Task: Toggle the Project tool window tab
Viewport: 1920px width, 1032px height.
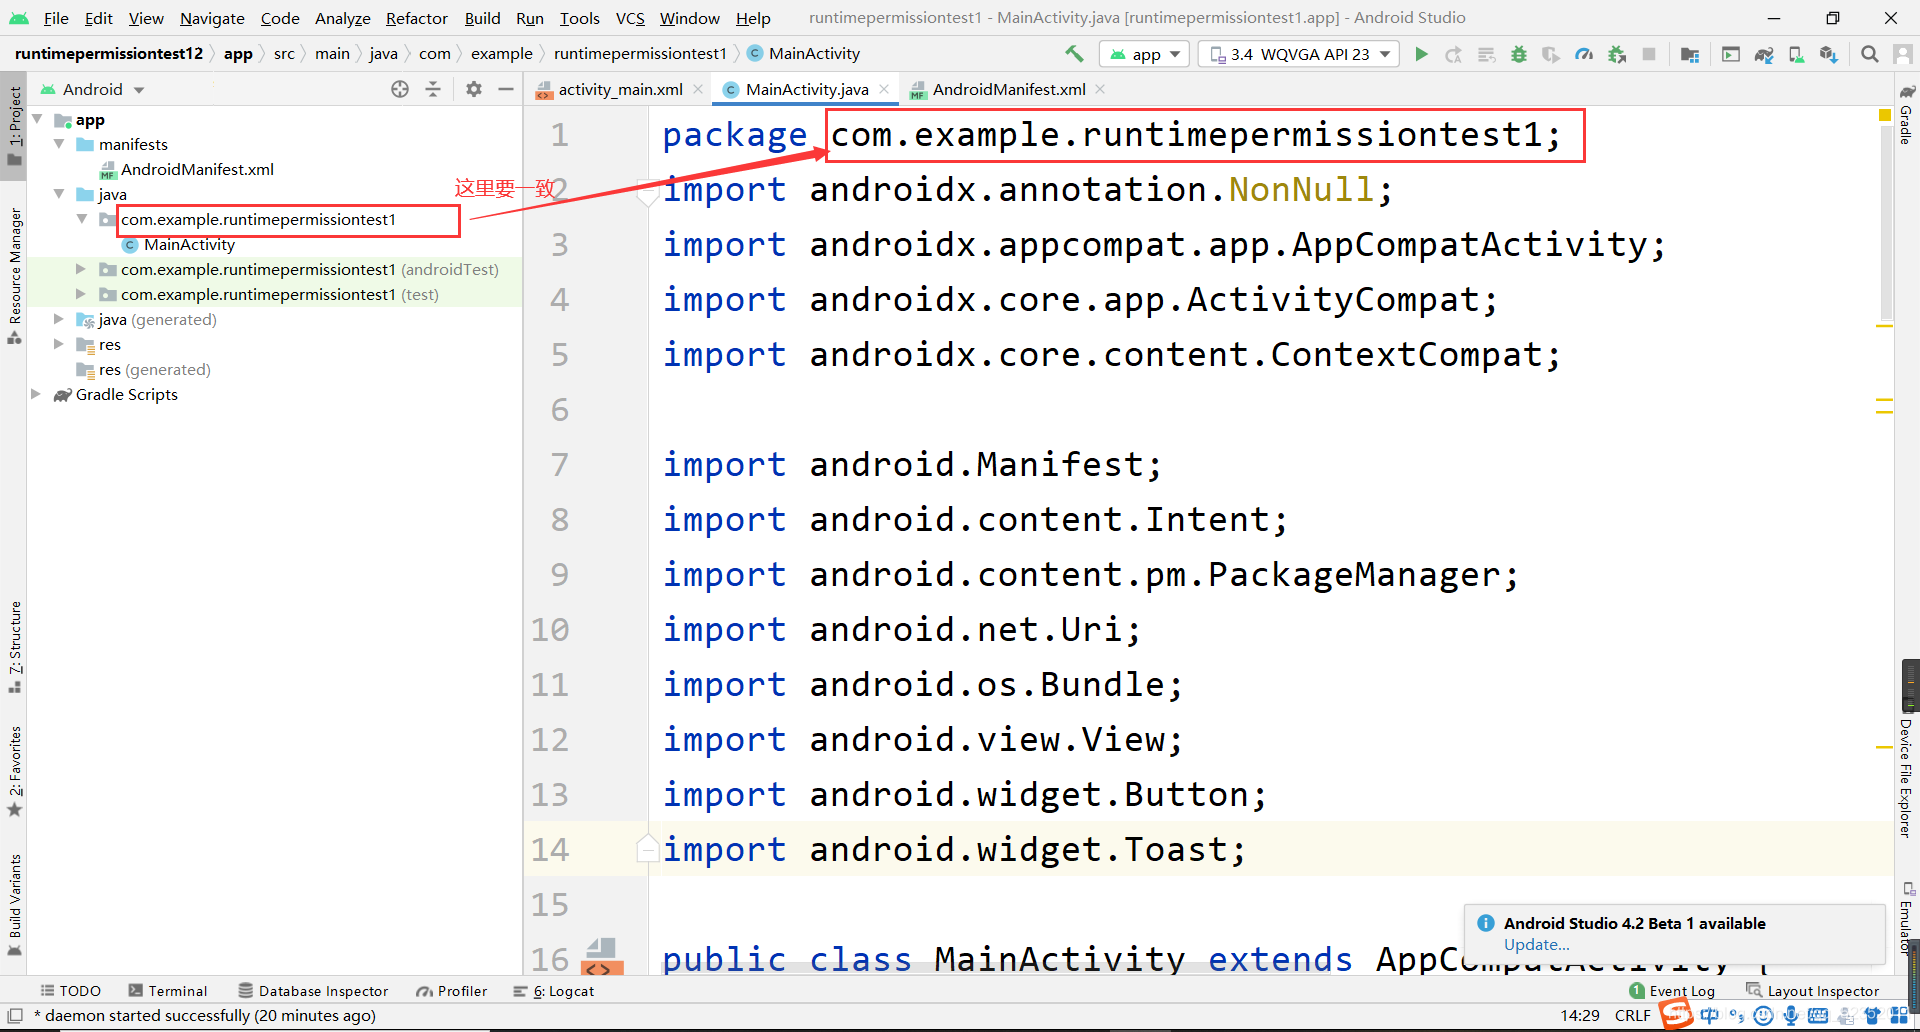Action: tap(14, 128)
